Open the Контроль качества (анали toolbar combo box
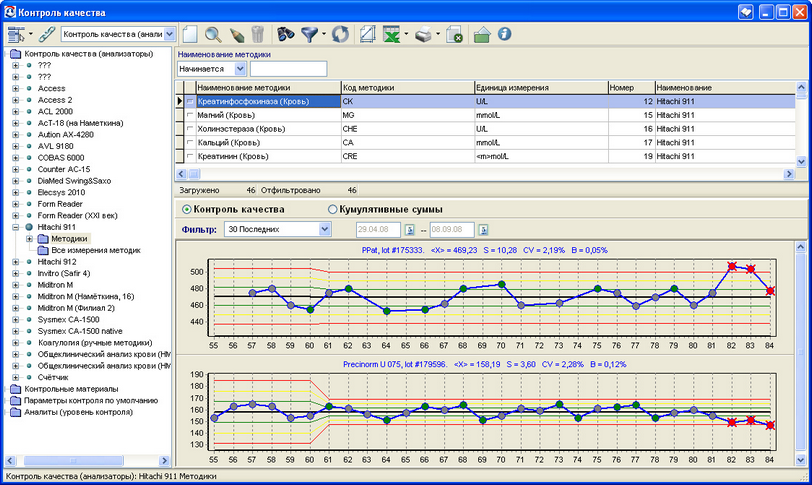The width and height of the screenshot is (812, 485). point(169,34)
